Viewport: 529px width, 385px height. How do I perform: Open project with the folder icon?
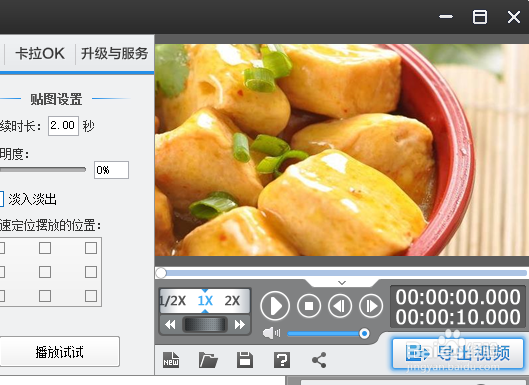click(x=208, y=360)
